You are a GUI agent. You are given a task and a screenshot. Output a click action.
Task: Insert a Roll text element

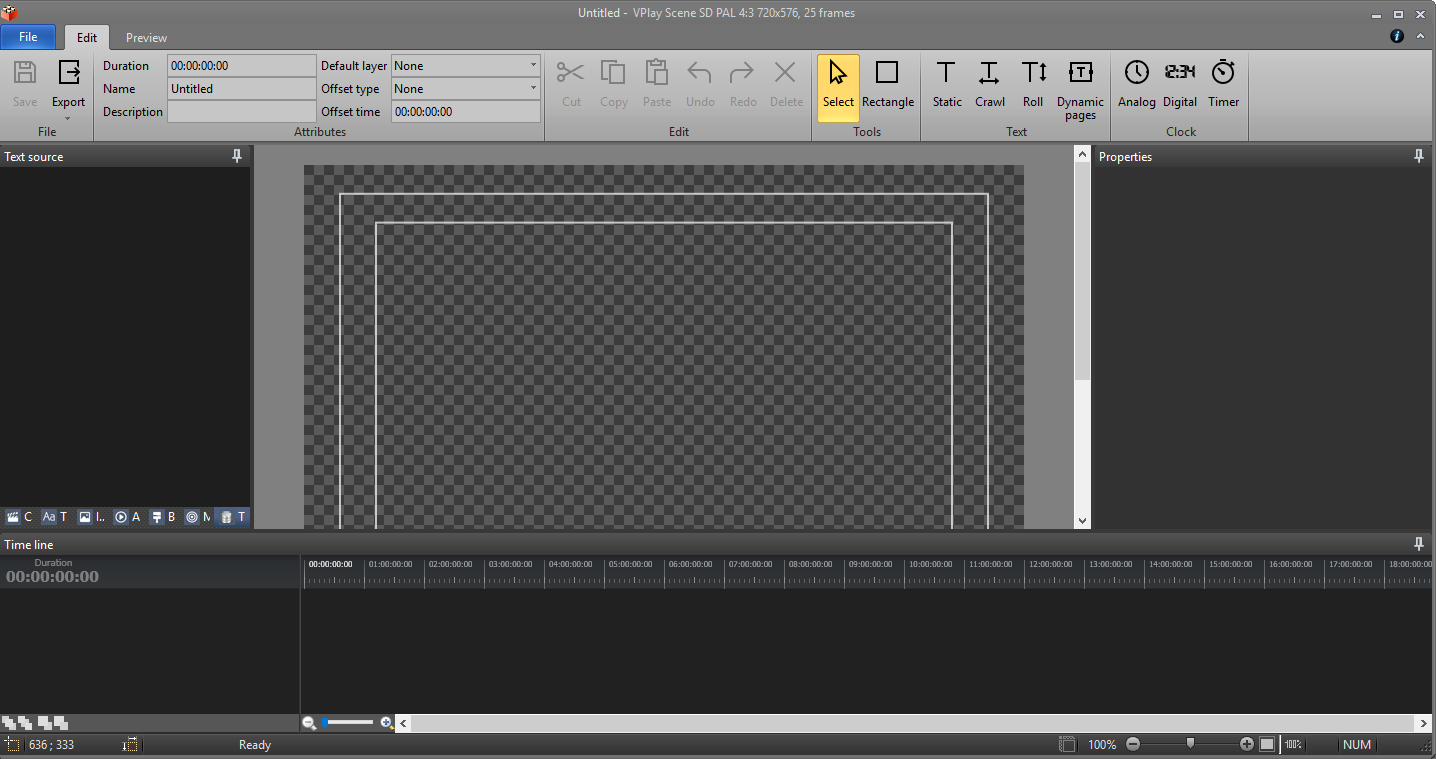1033,83
